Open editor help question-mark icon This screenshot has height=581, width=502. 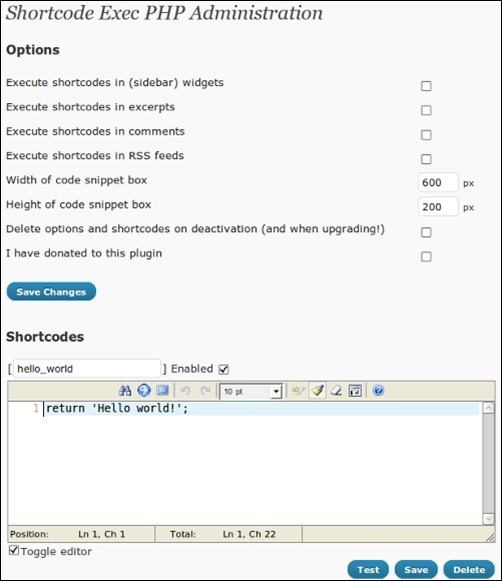pyautogui.click(x=378, y=391)
